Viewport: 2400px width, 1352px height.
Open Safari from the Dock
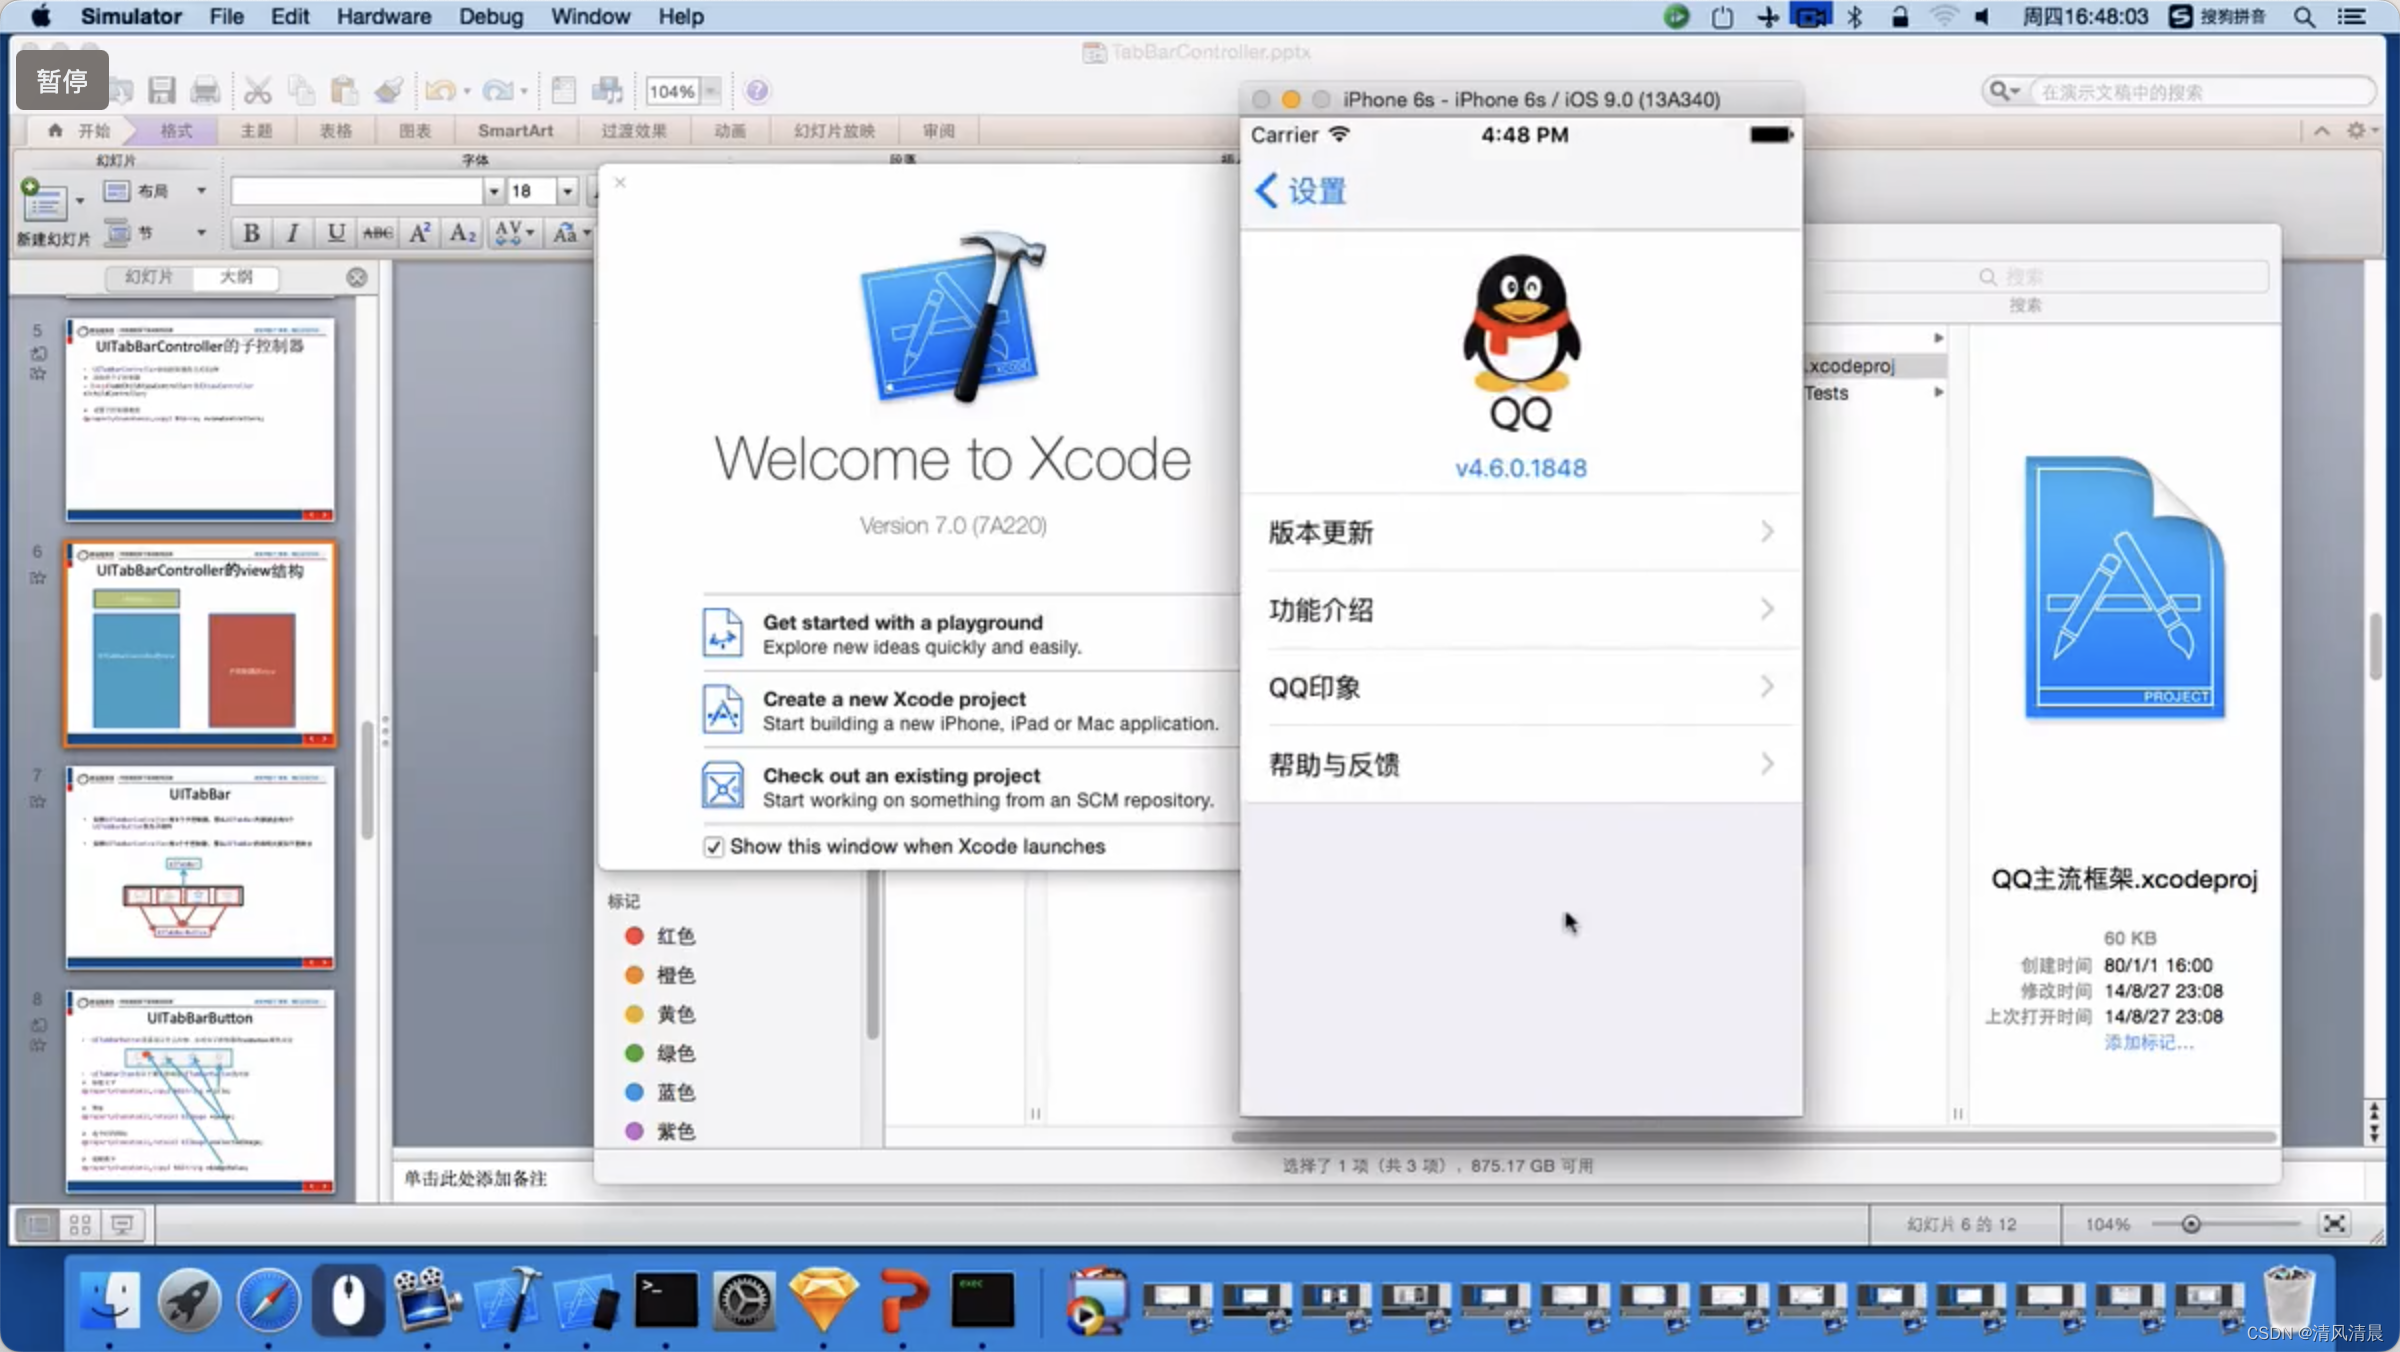coord(268,1301)
